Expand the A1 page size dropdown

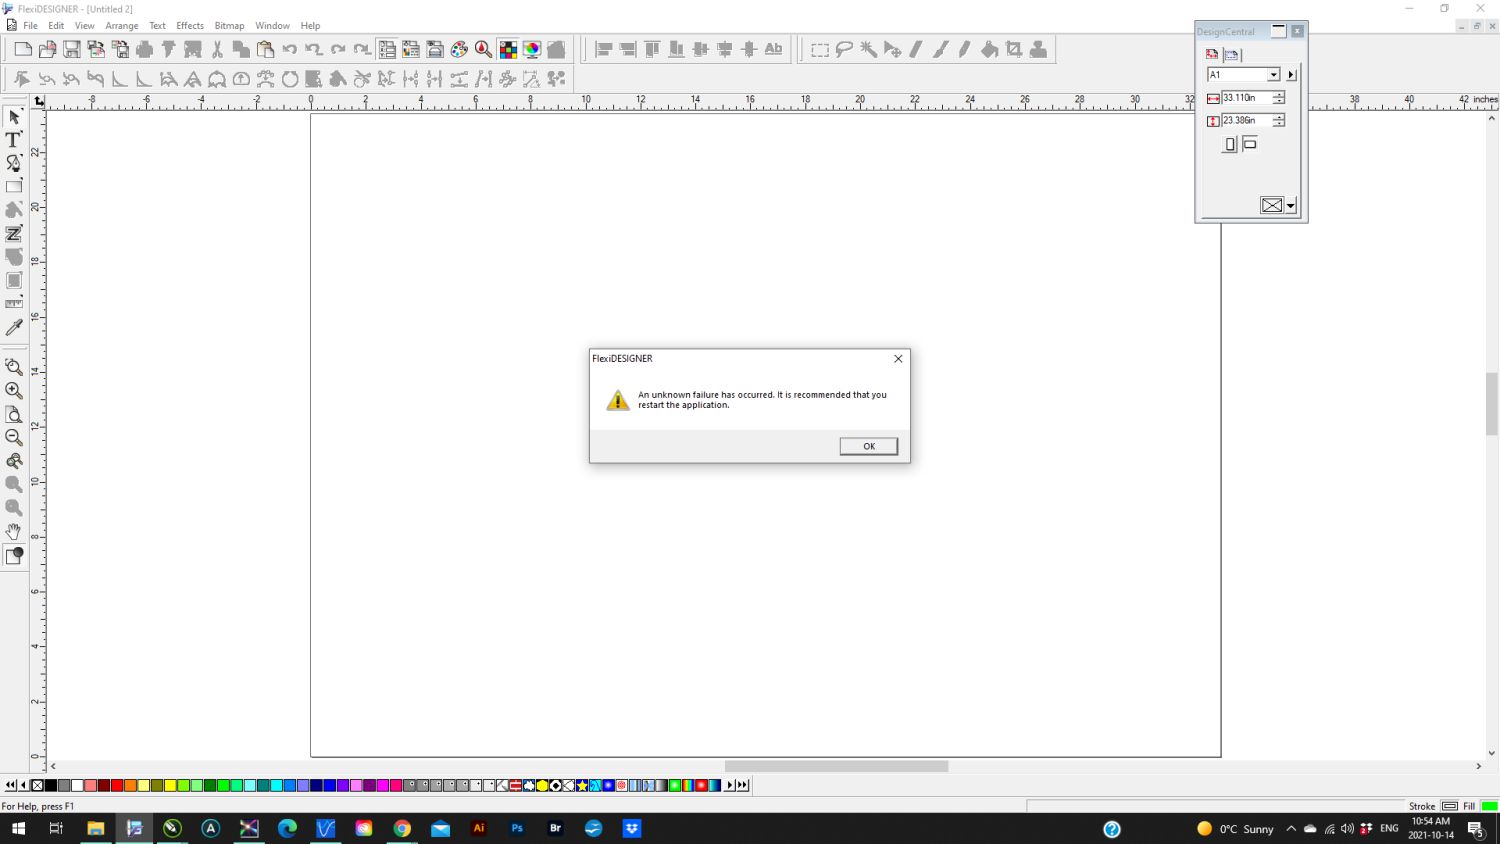coord(1273,75)
